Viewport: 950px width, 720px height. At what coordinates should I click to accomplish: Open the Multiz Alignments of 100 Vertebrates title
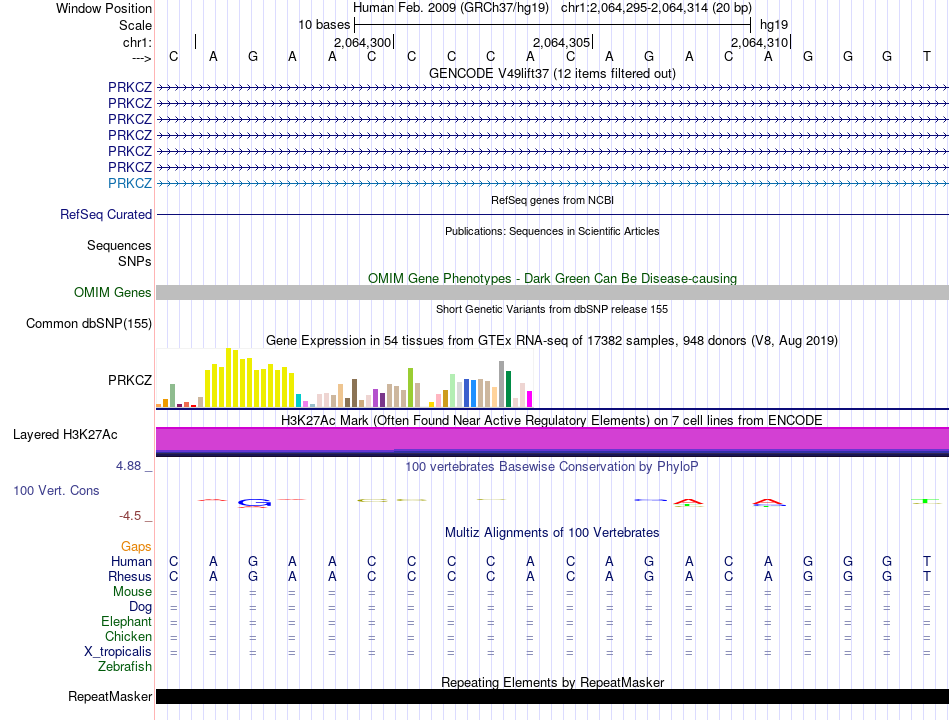pos(552,532)
